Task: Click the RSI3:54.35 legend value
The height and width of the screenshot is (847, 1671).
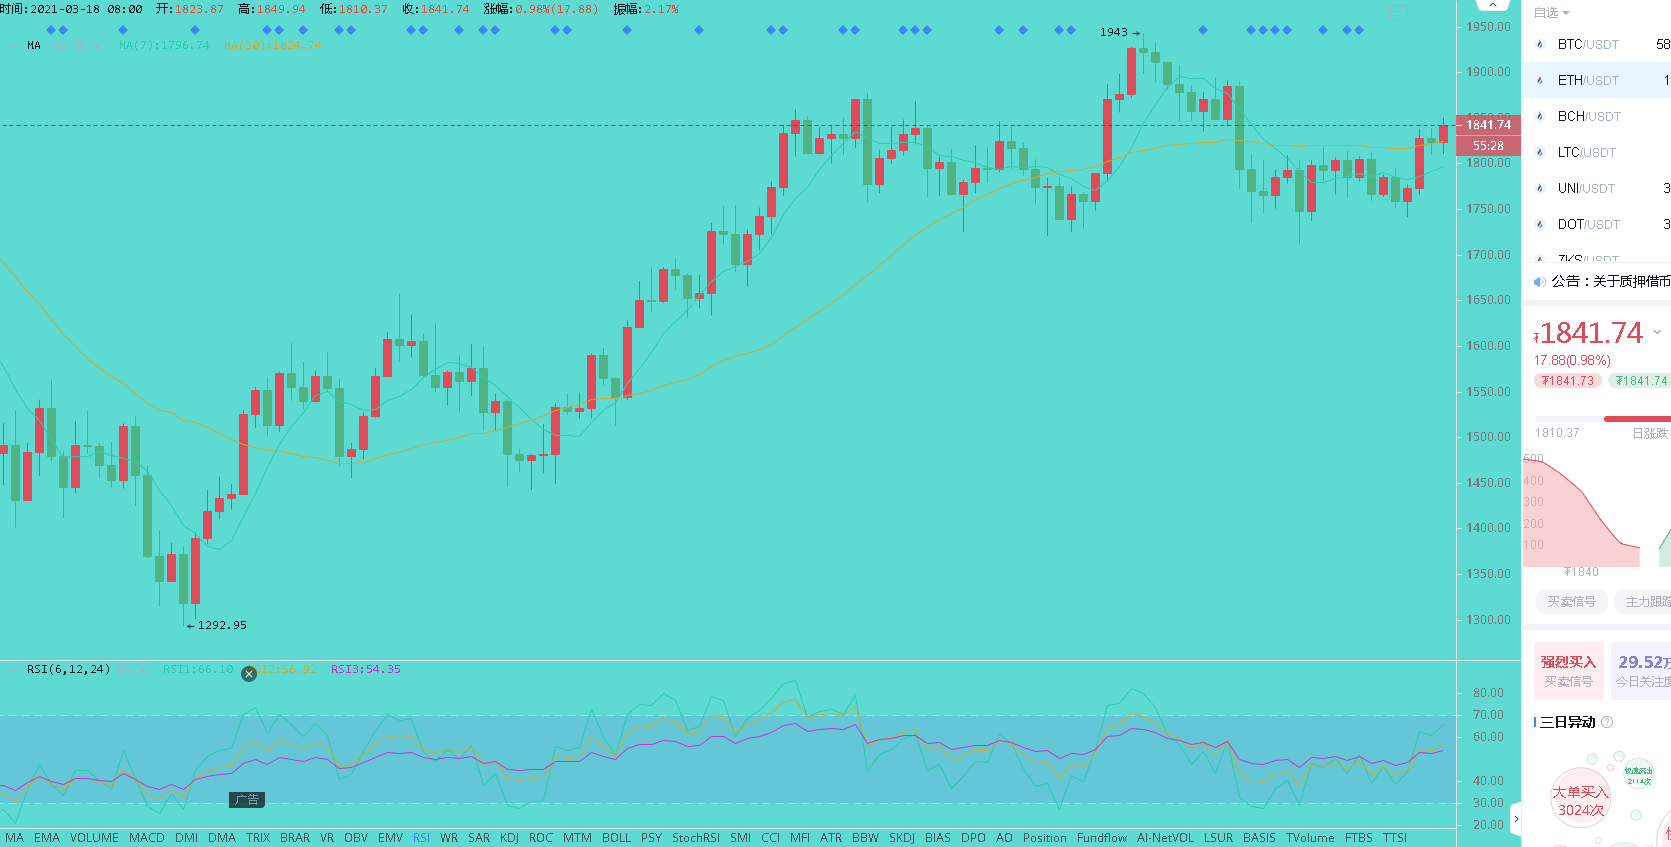Action: (x=366, y=669)
